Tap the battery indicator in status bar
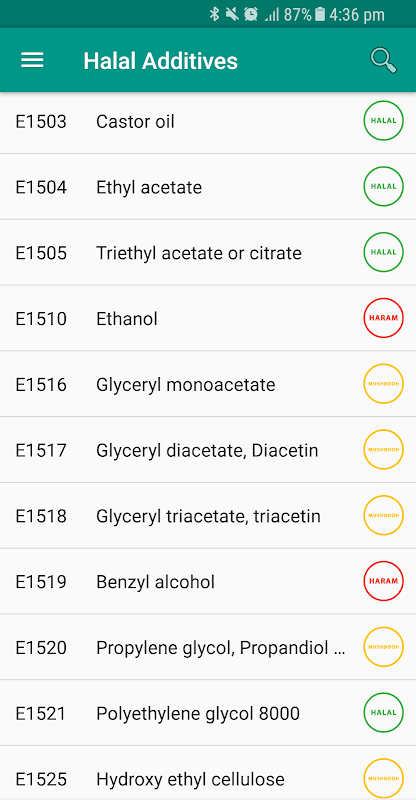This screenshot has height=800, width=416. coord(320,14)
